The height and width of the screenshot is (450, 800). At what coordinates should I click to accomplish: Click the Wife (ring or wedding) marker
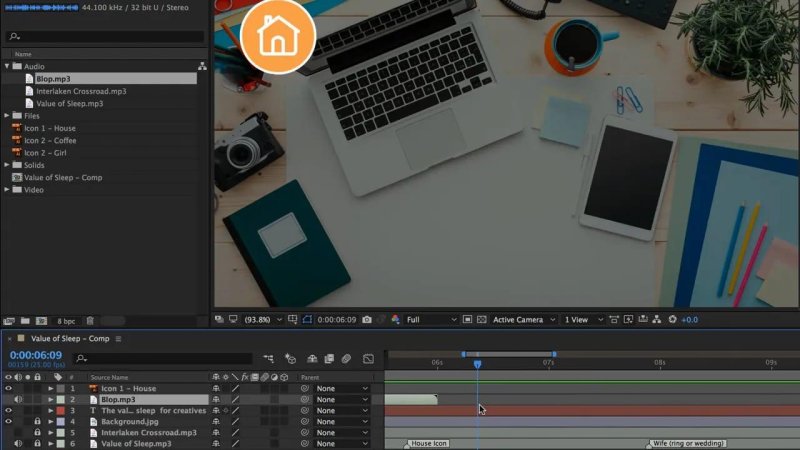pyautogui.click(x=687, y=444)
